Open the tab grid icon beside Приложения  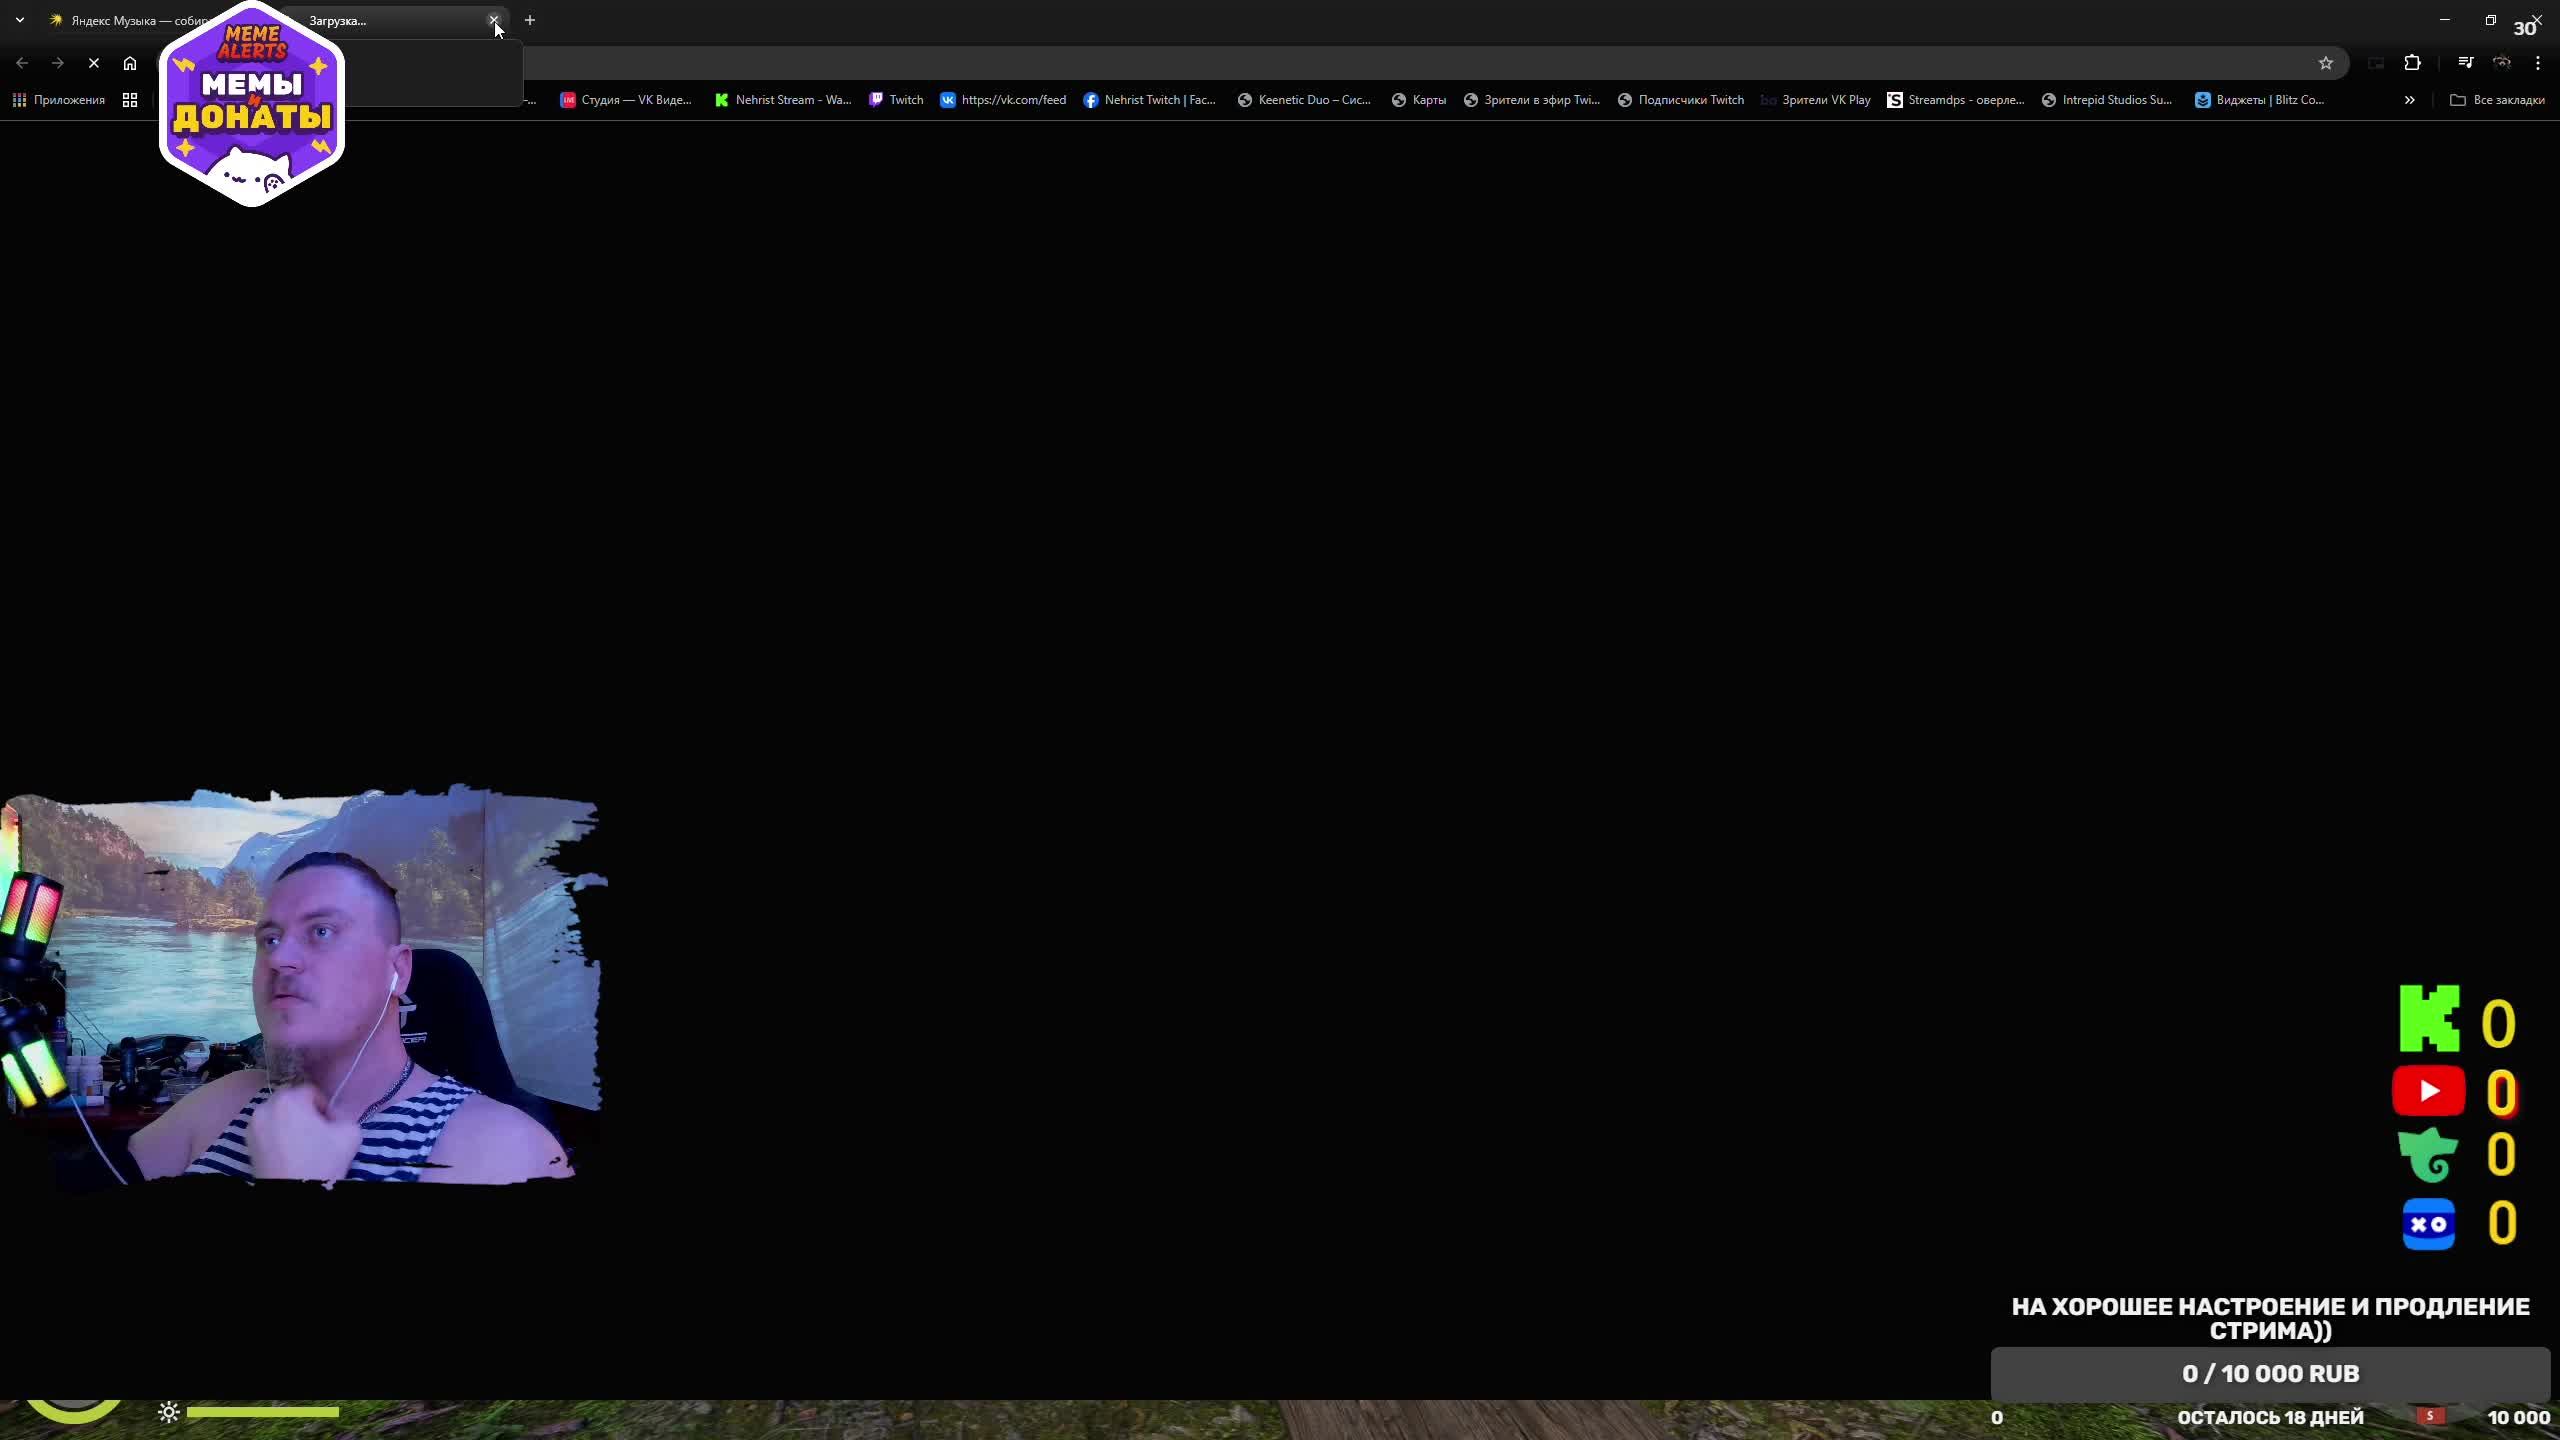click(130, 100)
